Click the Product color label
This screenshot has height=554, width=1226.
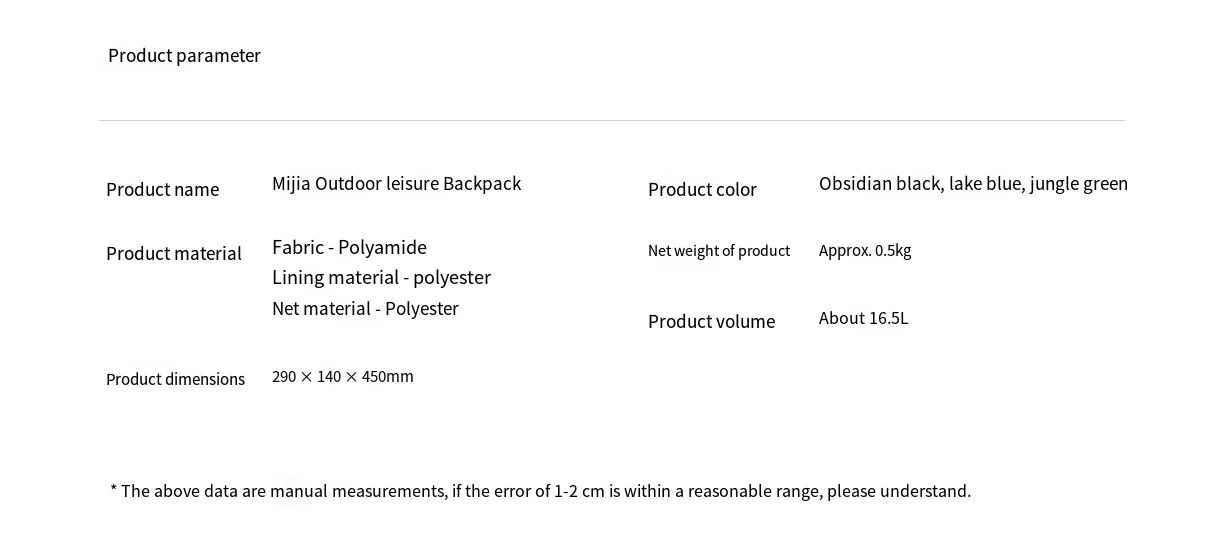click(702, 190)
